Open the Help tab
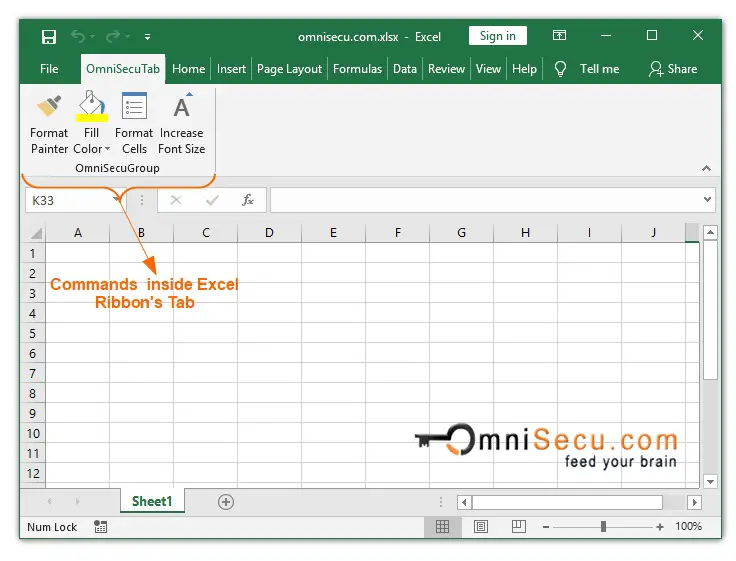Image resolution: width=736 pixels, height=561 pixels. [524, 69]
